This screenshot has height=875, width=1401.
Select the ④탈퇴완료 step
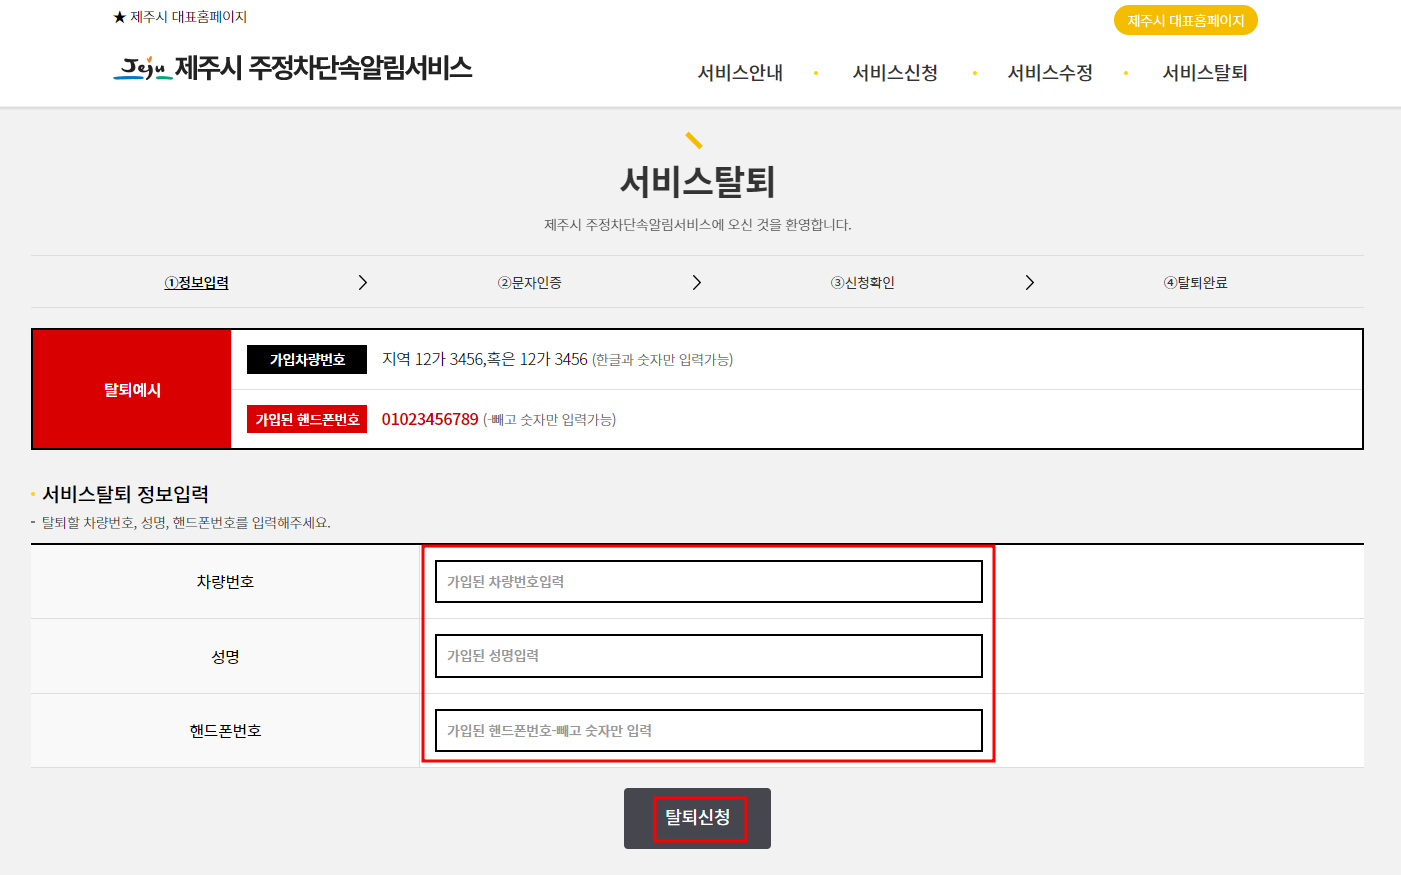pos(1195,282)
